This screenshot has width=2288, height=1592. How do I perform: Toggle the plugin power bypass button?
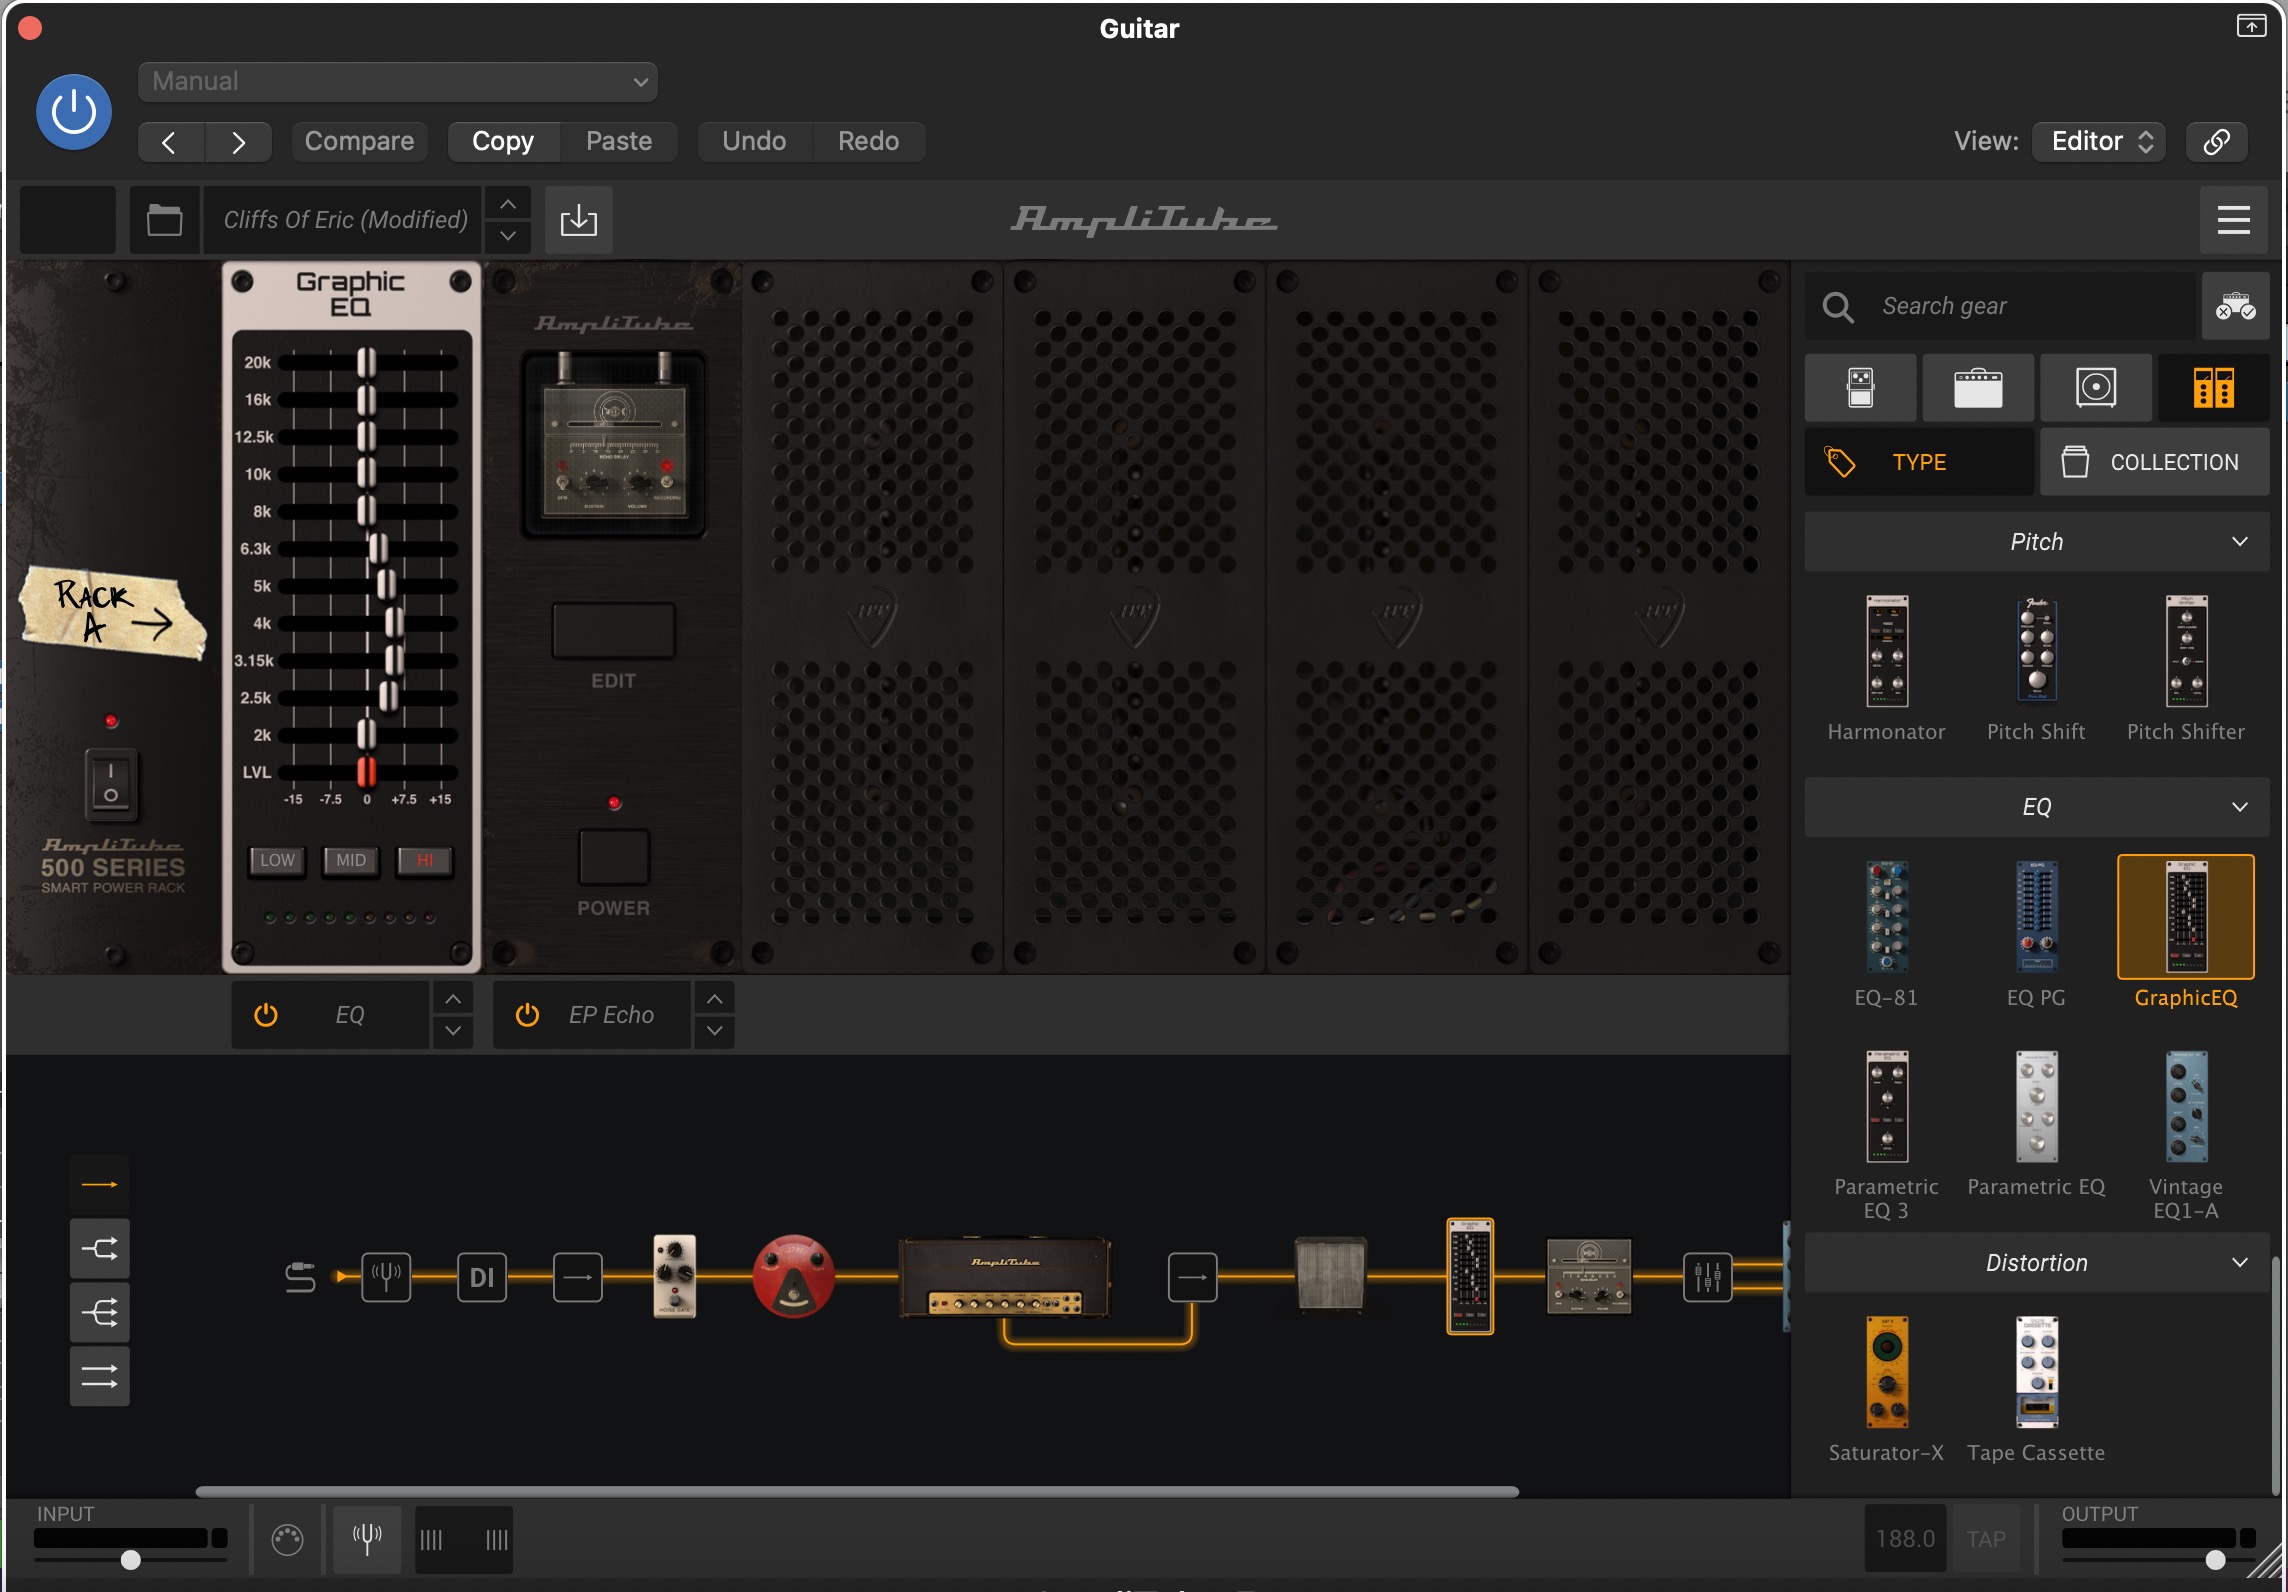74,112
